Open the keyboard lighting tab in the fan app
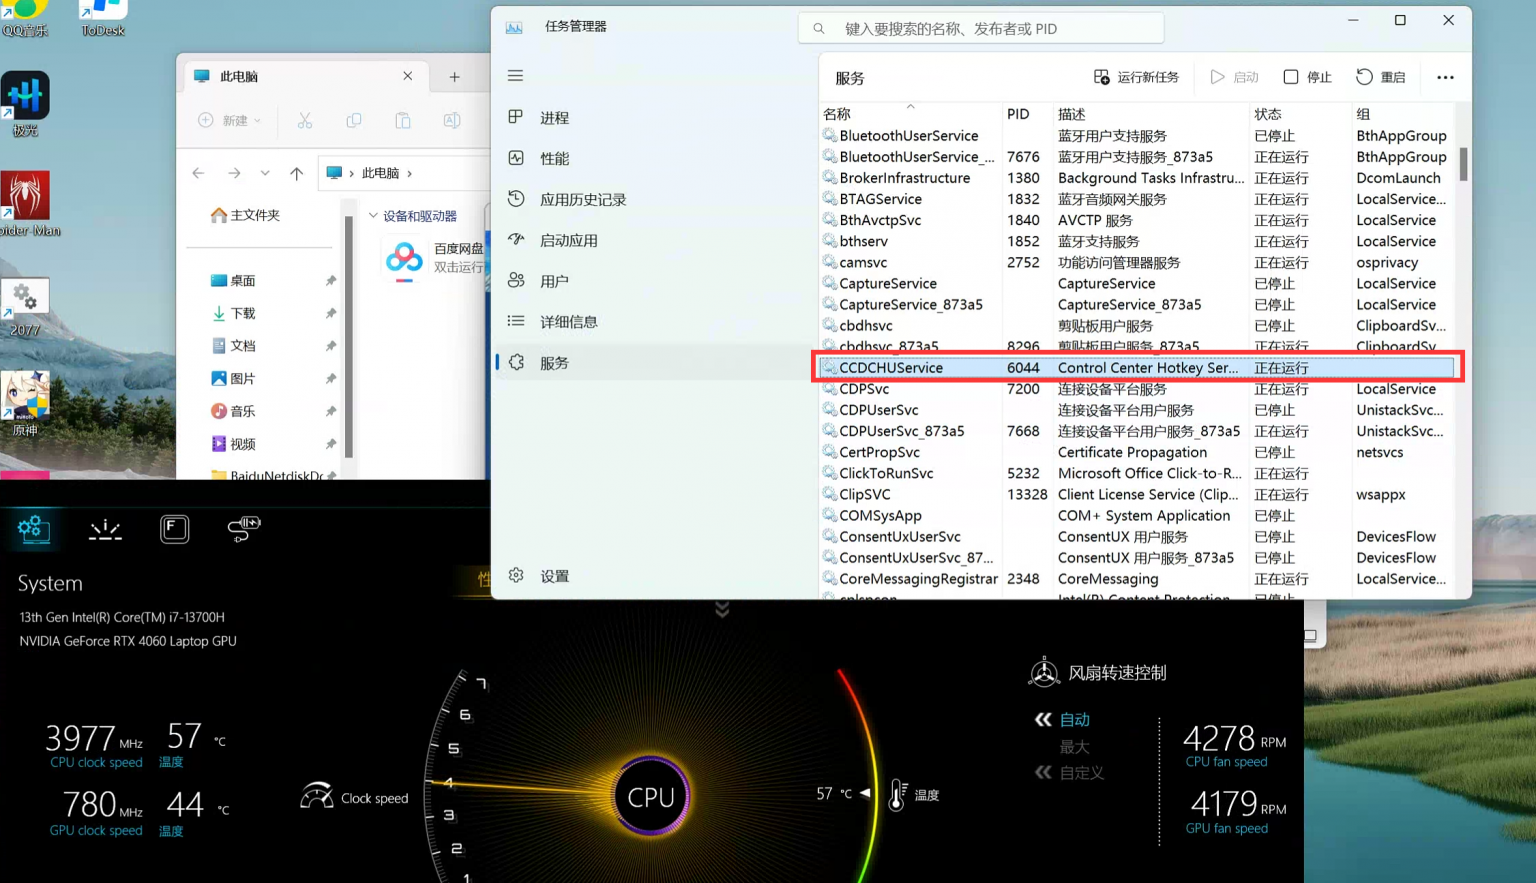 click(105, 529)
